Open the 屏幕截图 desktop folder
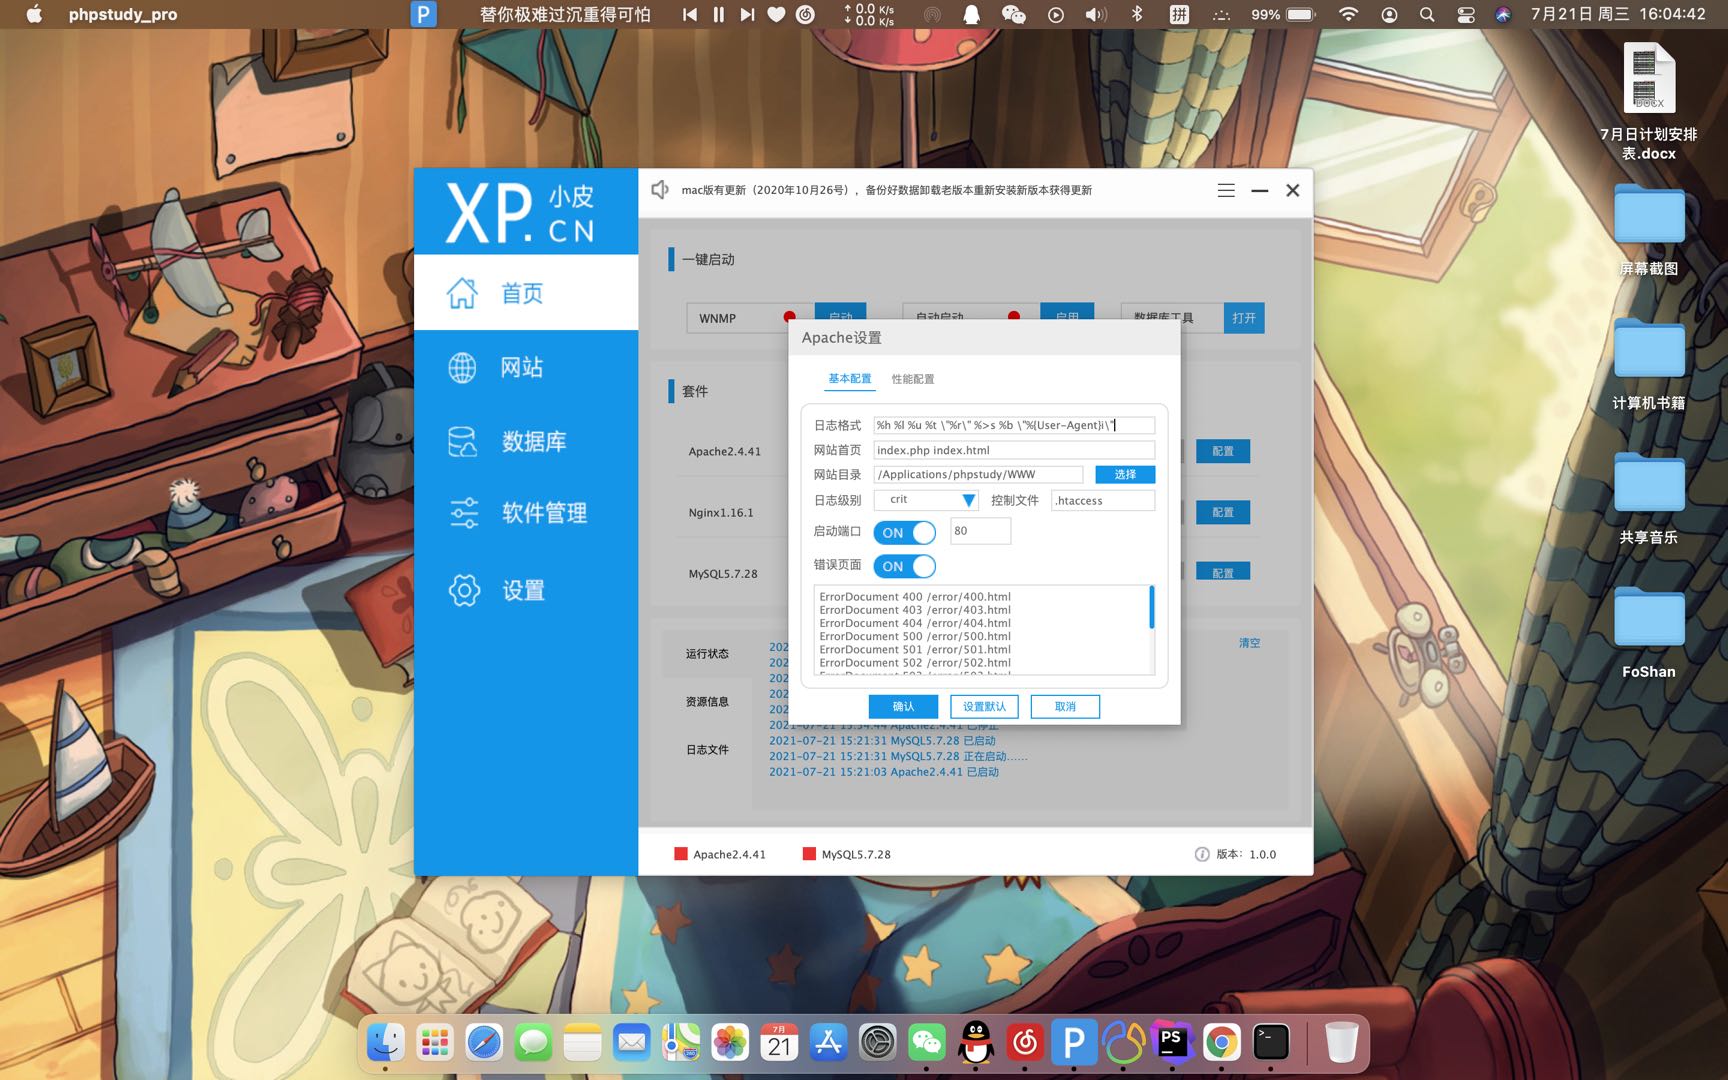Image resolution: width=1728 pixels, height=1080 pixels. click(1648, 229)
